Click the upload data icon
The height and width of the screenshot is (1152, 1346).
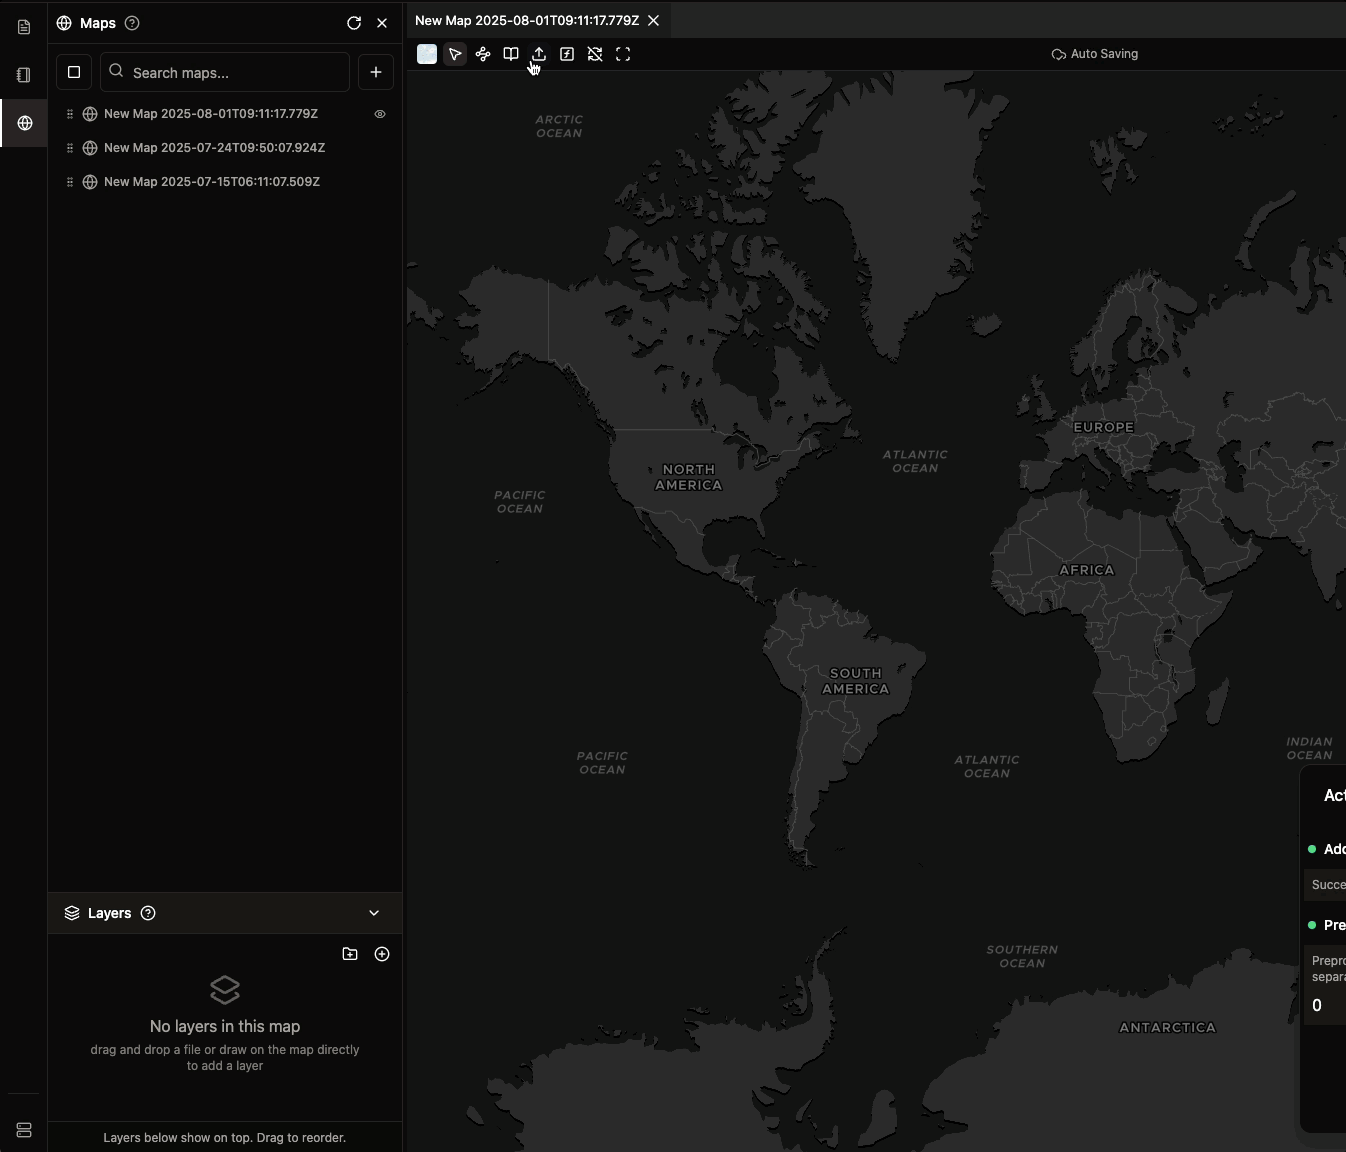[539, 54]
